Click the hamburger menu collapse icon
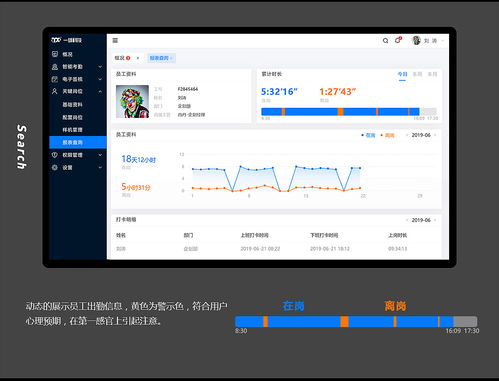 [x=115, y=40]
